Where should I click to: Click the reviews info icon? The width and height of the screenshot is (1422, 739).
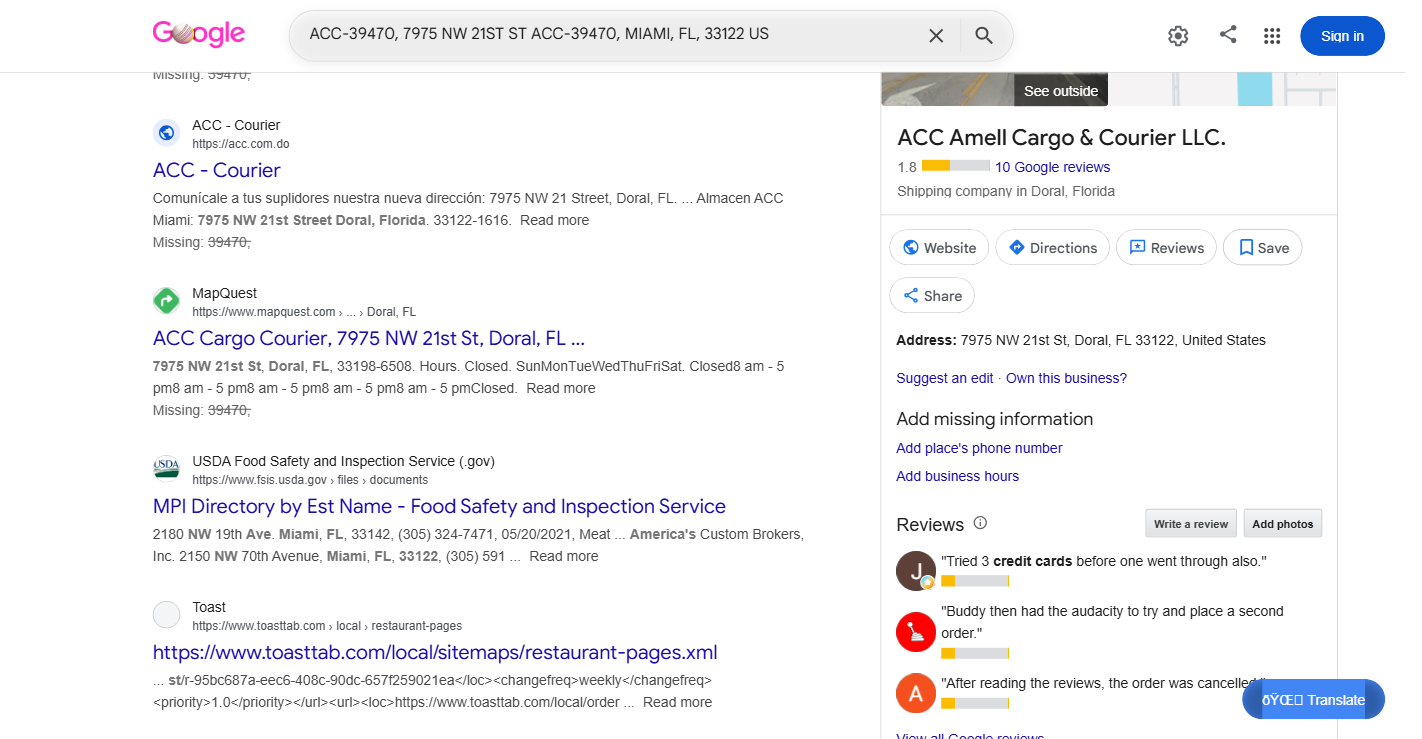click(980, 523)
